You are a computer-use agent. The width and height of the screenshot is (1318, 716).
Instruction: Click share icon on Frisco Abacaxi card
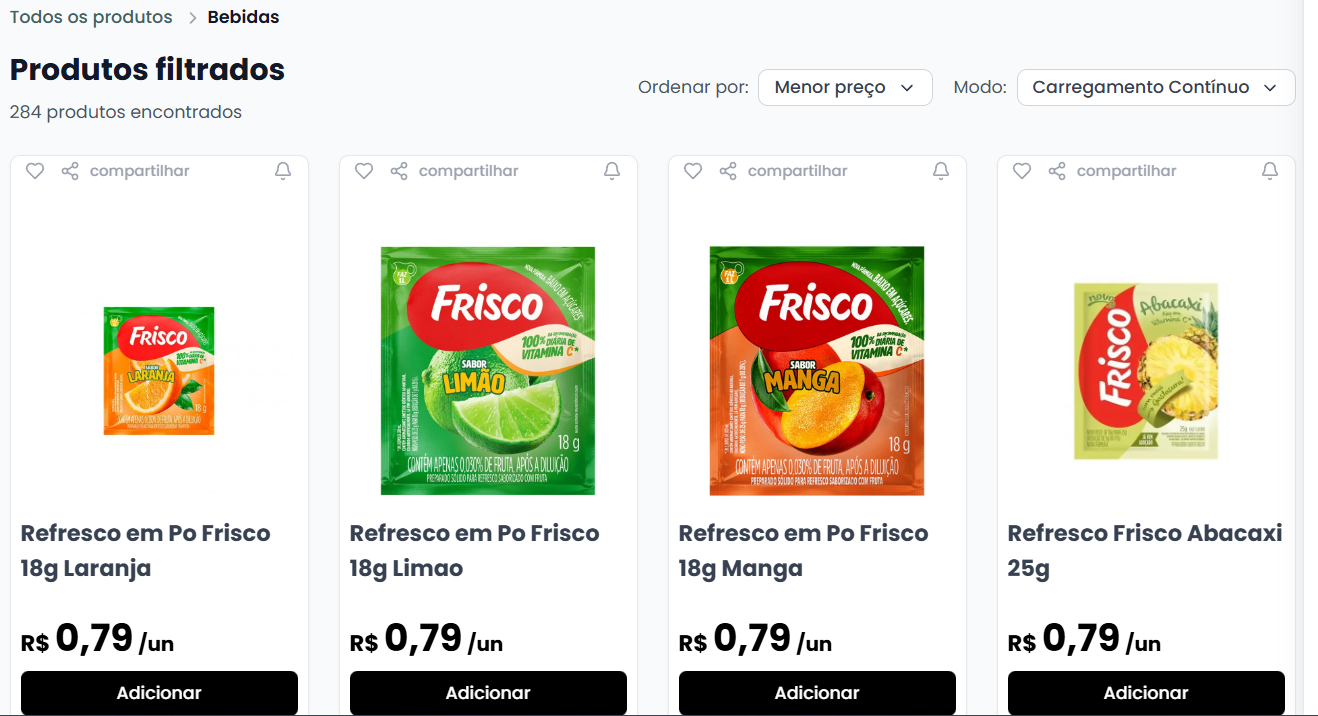tap(1057, 171)
